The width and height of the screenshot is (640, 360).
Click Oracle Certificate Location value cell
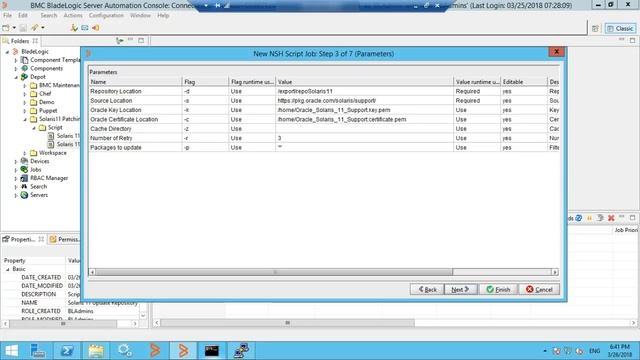pyautogui.click(x=364, y=119)
